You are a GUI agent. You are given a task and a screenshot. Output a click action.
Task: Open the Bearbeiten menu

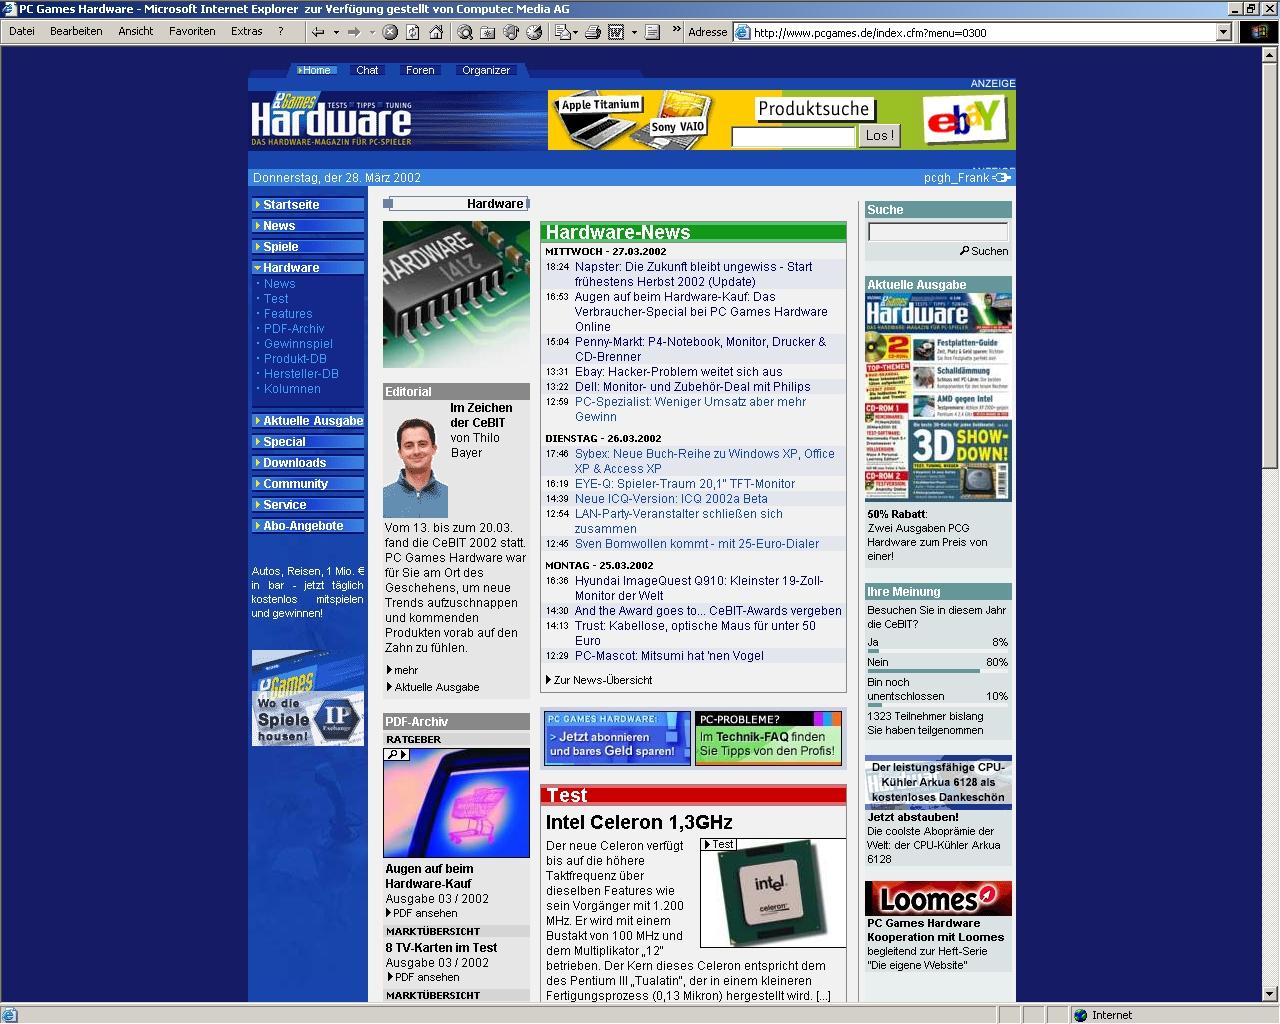click(x=76, y=31)
